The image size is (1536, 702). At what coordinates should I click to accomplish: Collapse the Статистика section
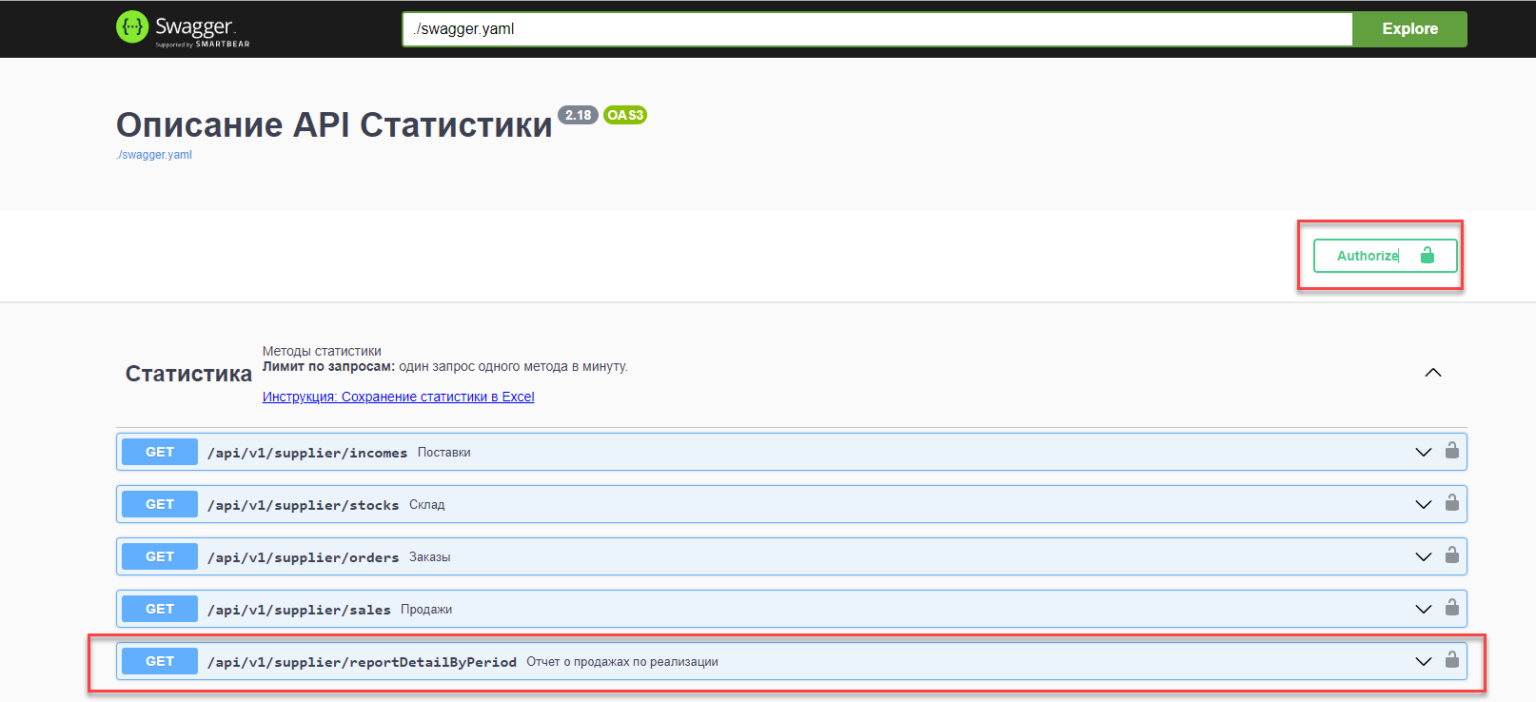pyautogui.click(x=1432, y=373)
